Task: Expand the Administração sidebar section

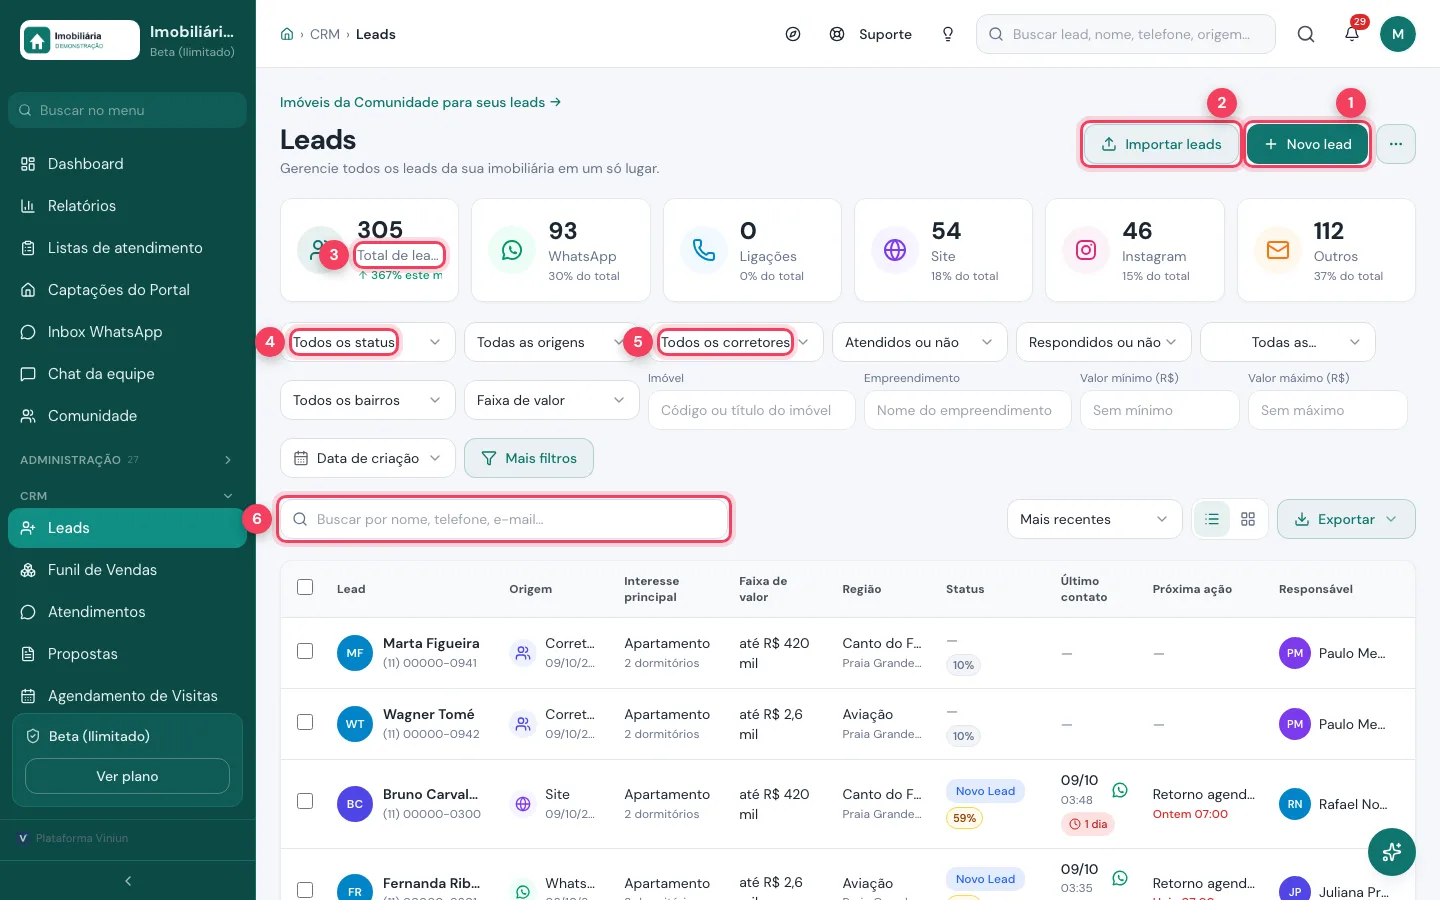Action: coord(128,460)
